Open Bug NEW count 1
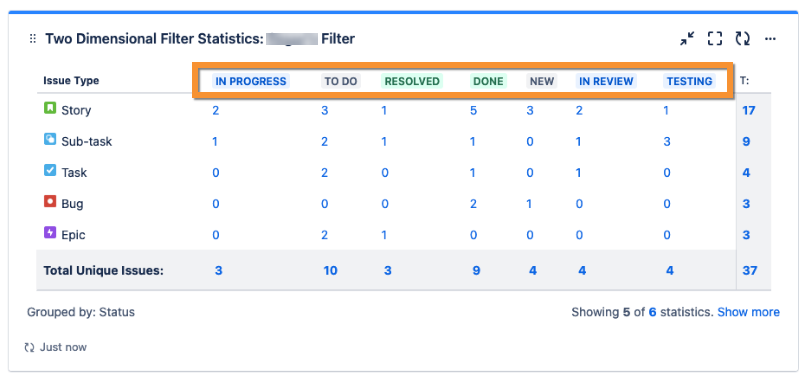Image resolution: width=806 pixels, height=382 pixels. 530,204
